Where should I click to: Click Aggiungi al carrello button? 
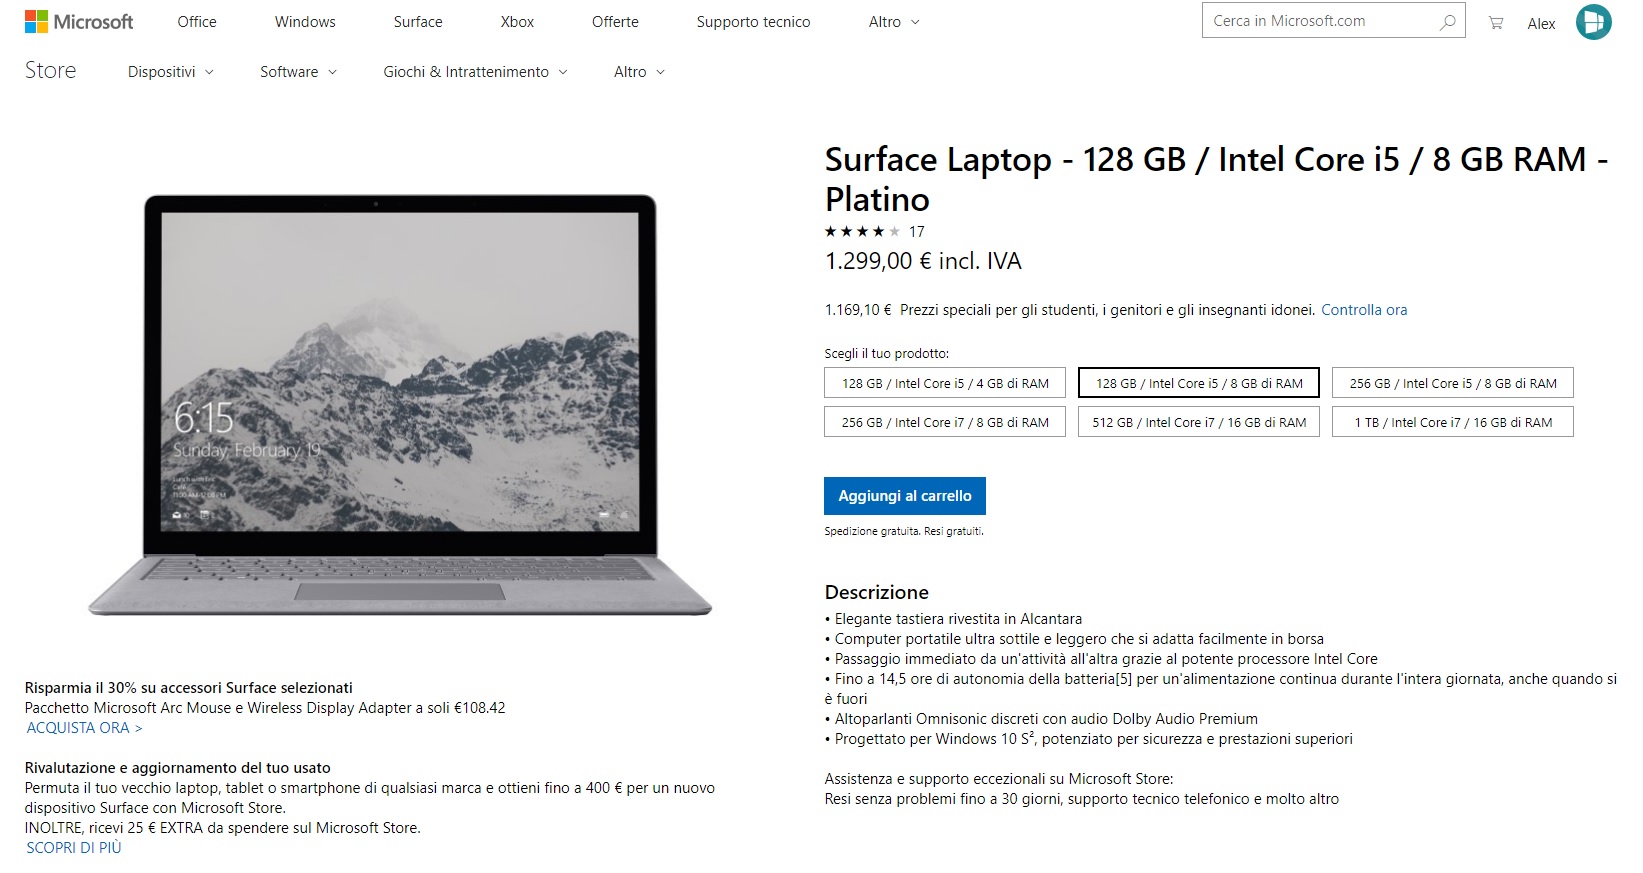tap(905, 496)
